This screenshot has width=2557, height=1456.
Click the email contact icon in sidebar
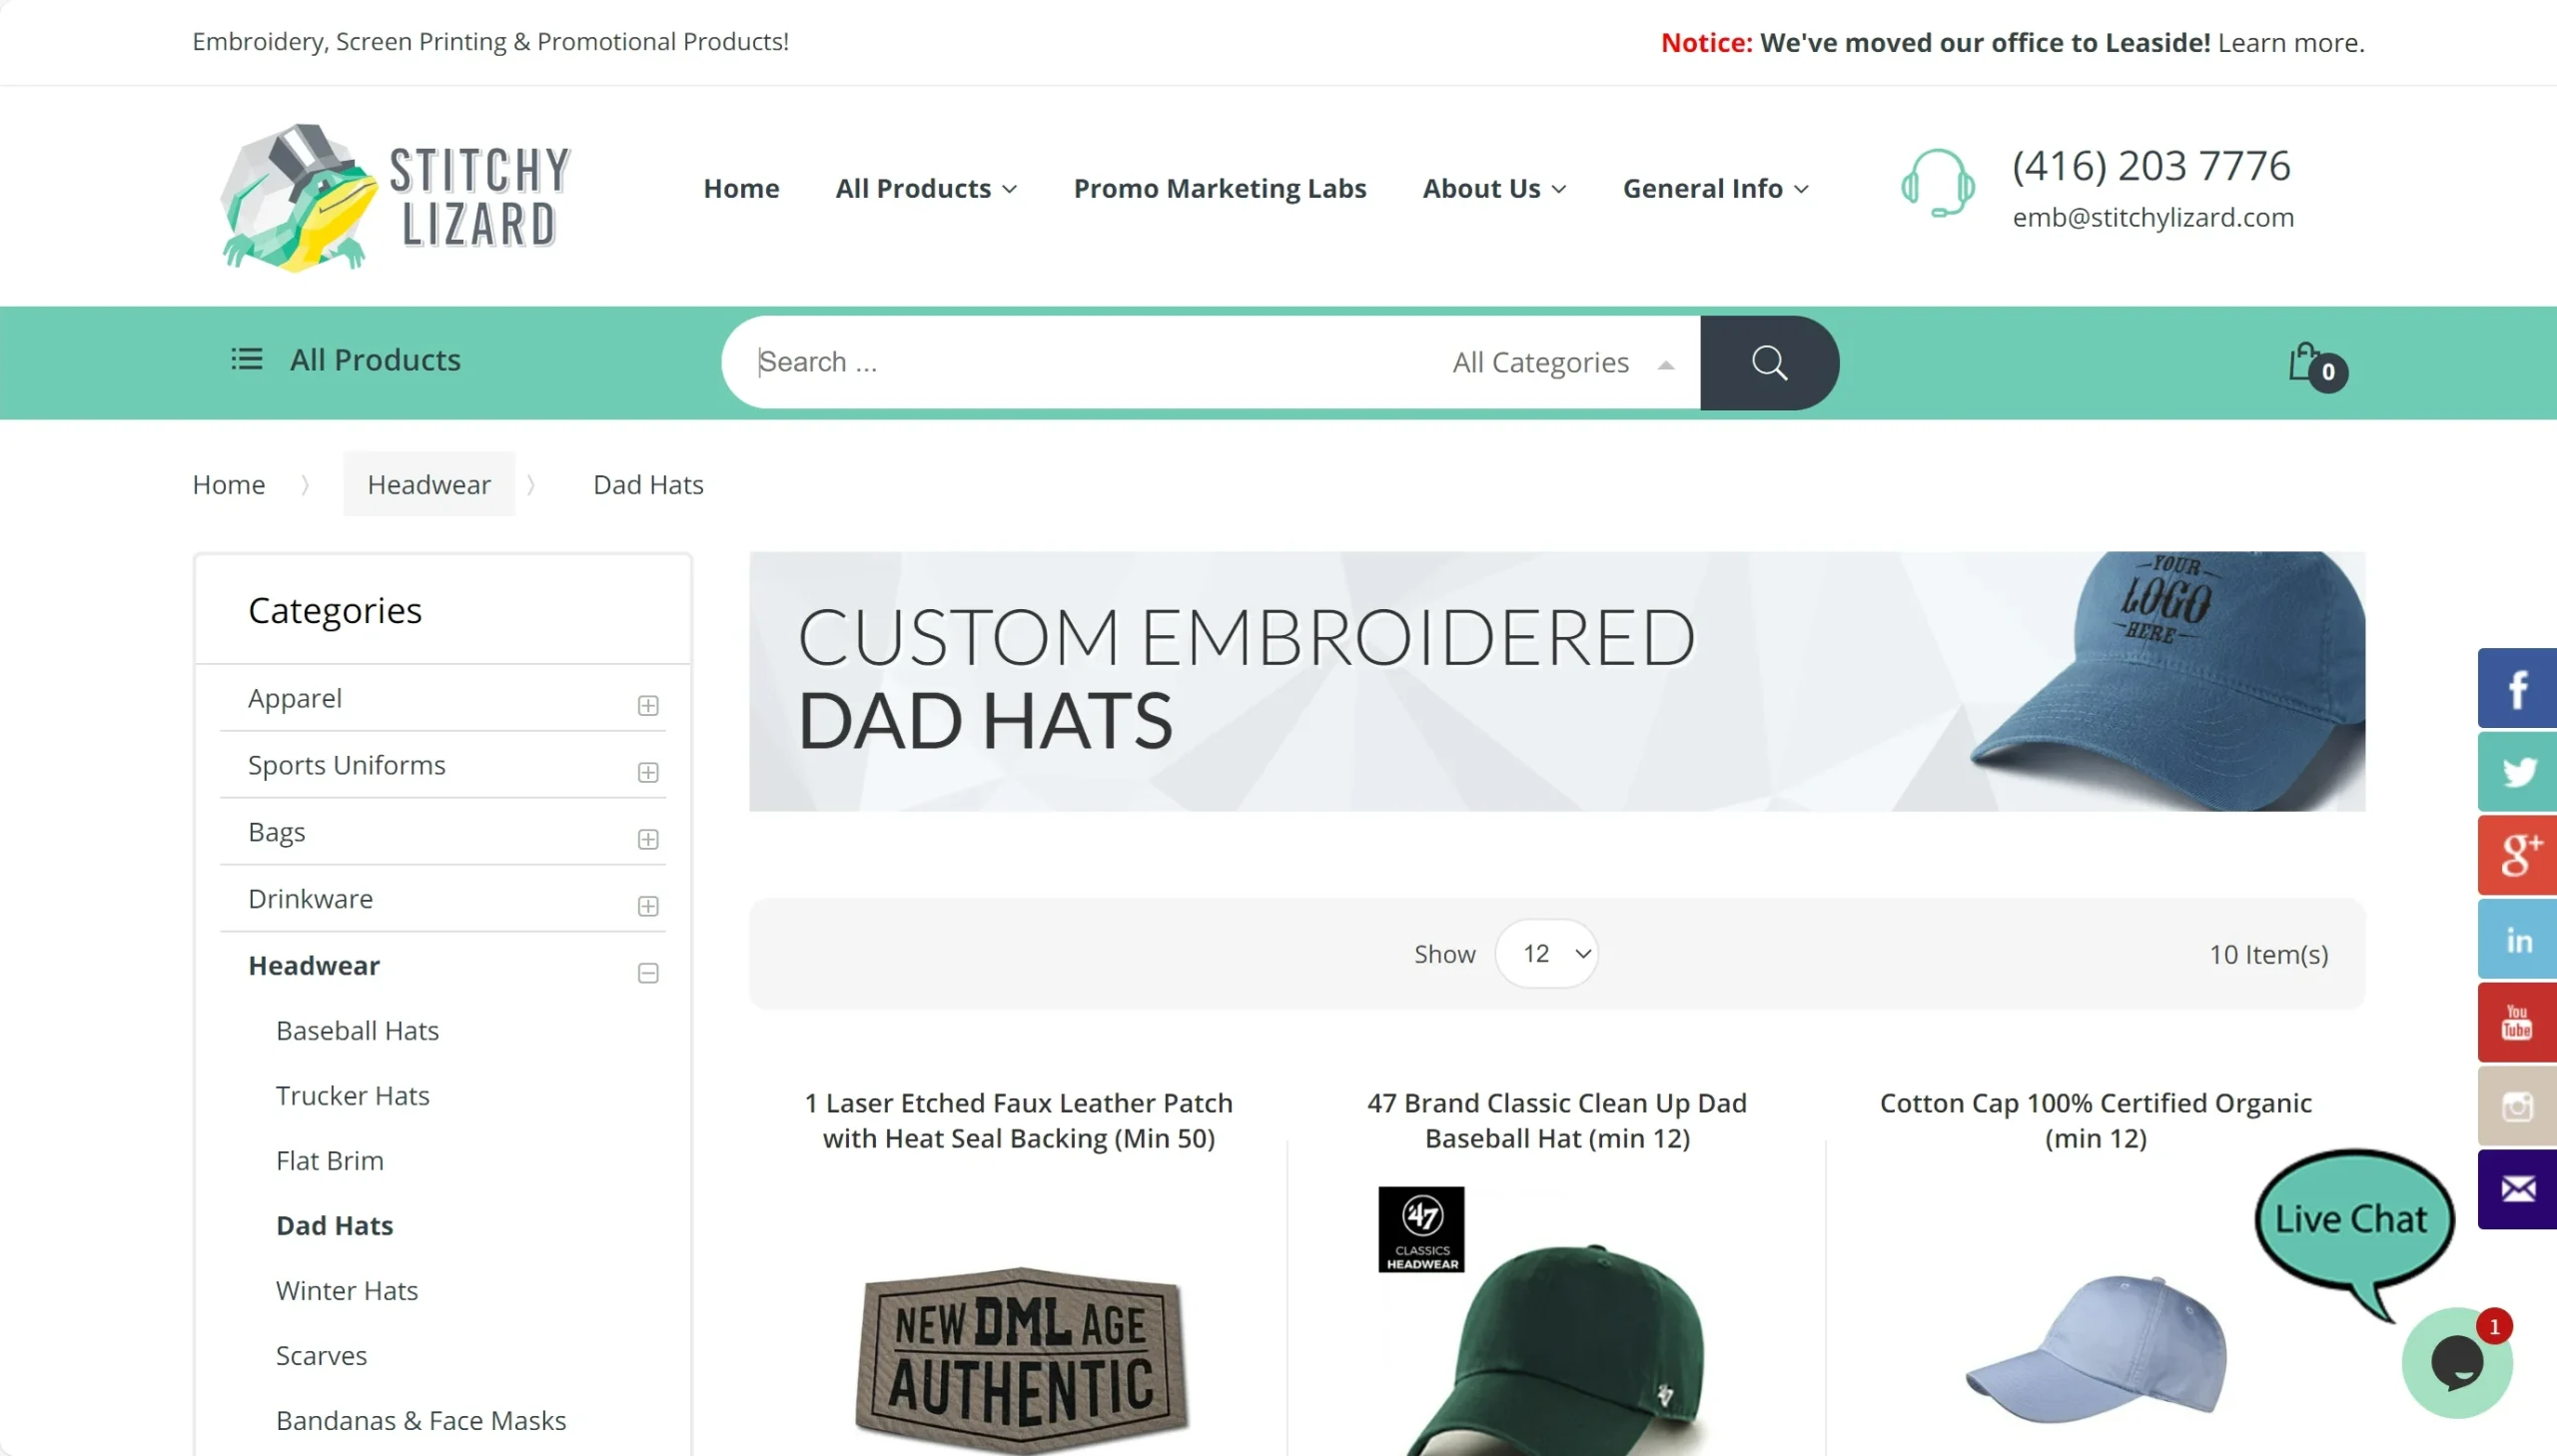click(x=2518, y=1189)
